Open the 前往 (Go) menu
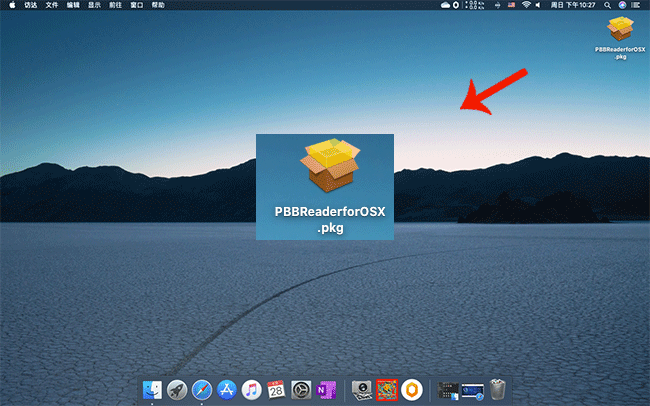Viewport: 650px width, 406px height. pyautogui.click(x=115, y=5)
